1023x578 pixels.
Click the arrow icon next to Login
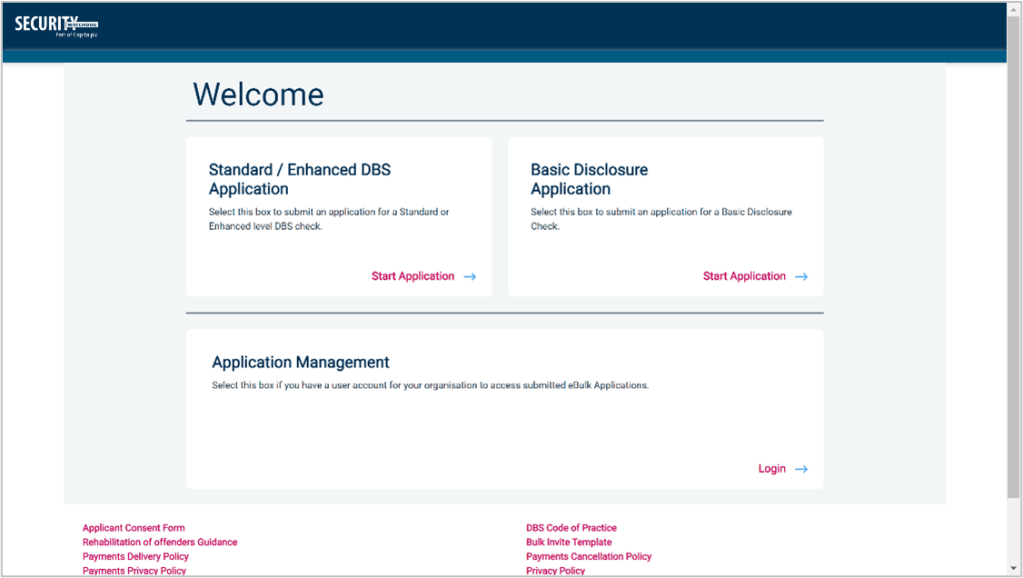click(801, 469)
